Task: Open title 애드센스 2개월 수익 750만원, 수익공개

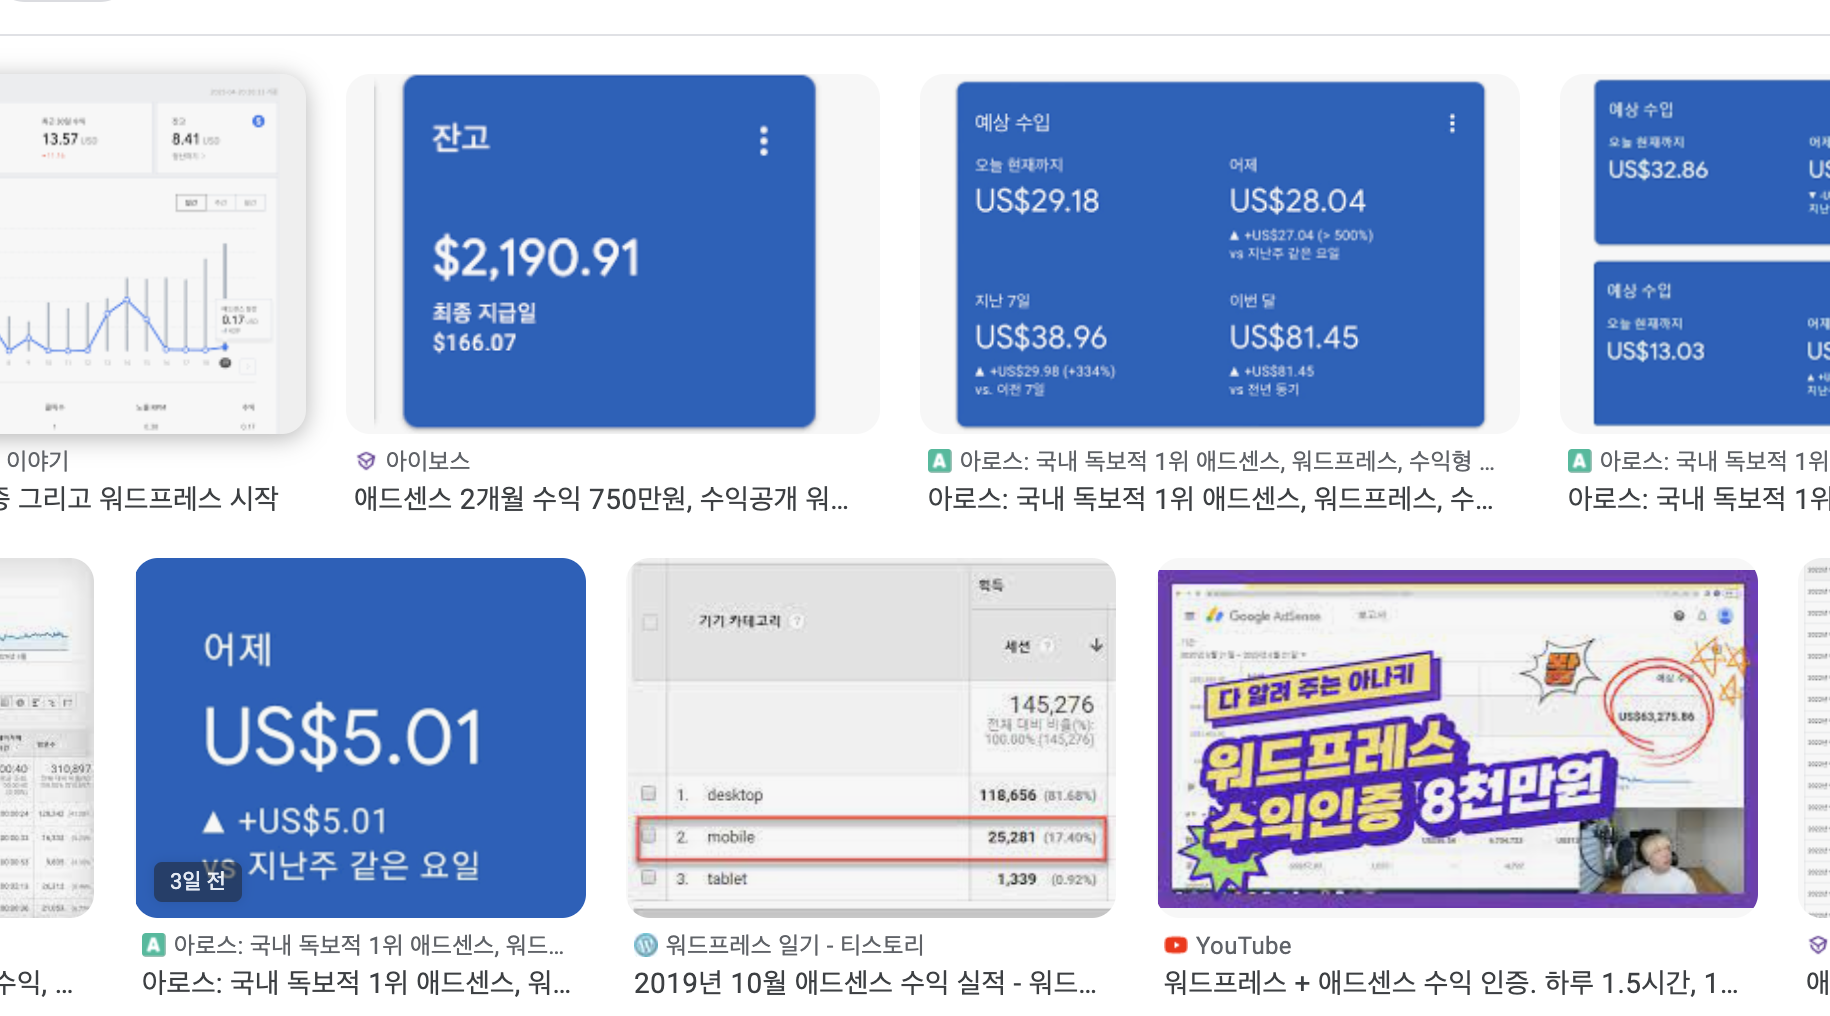Action: click(601, 498)
